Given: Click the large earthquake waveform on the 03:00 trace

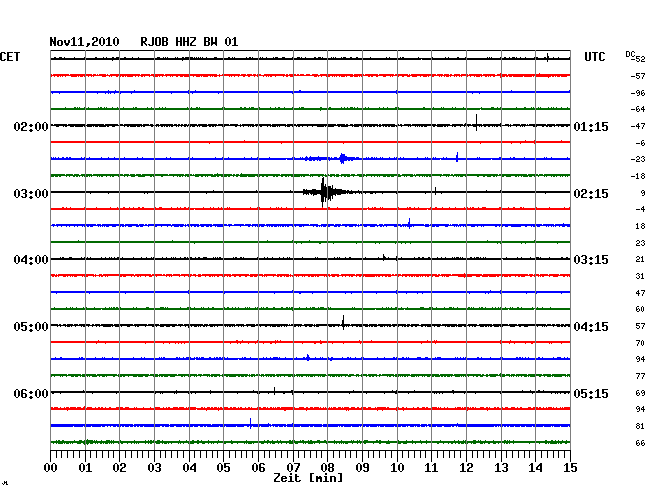Looking at the screenshot, I should click(x=327, y=192).
